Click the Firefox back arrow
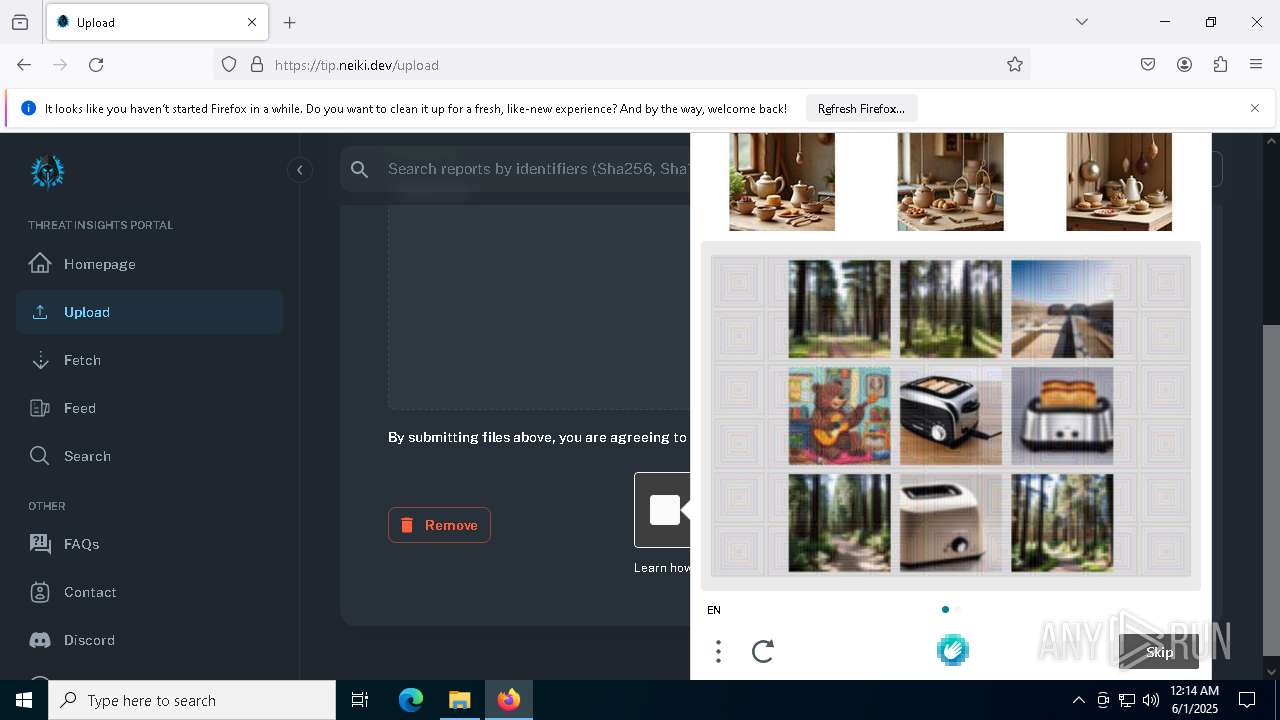 click(24, 65)
